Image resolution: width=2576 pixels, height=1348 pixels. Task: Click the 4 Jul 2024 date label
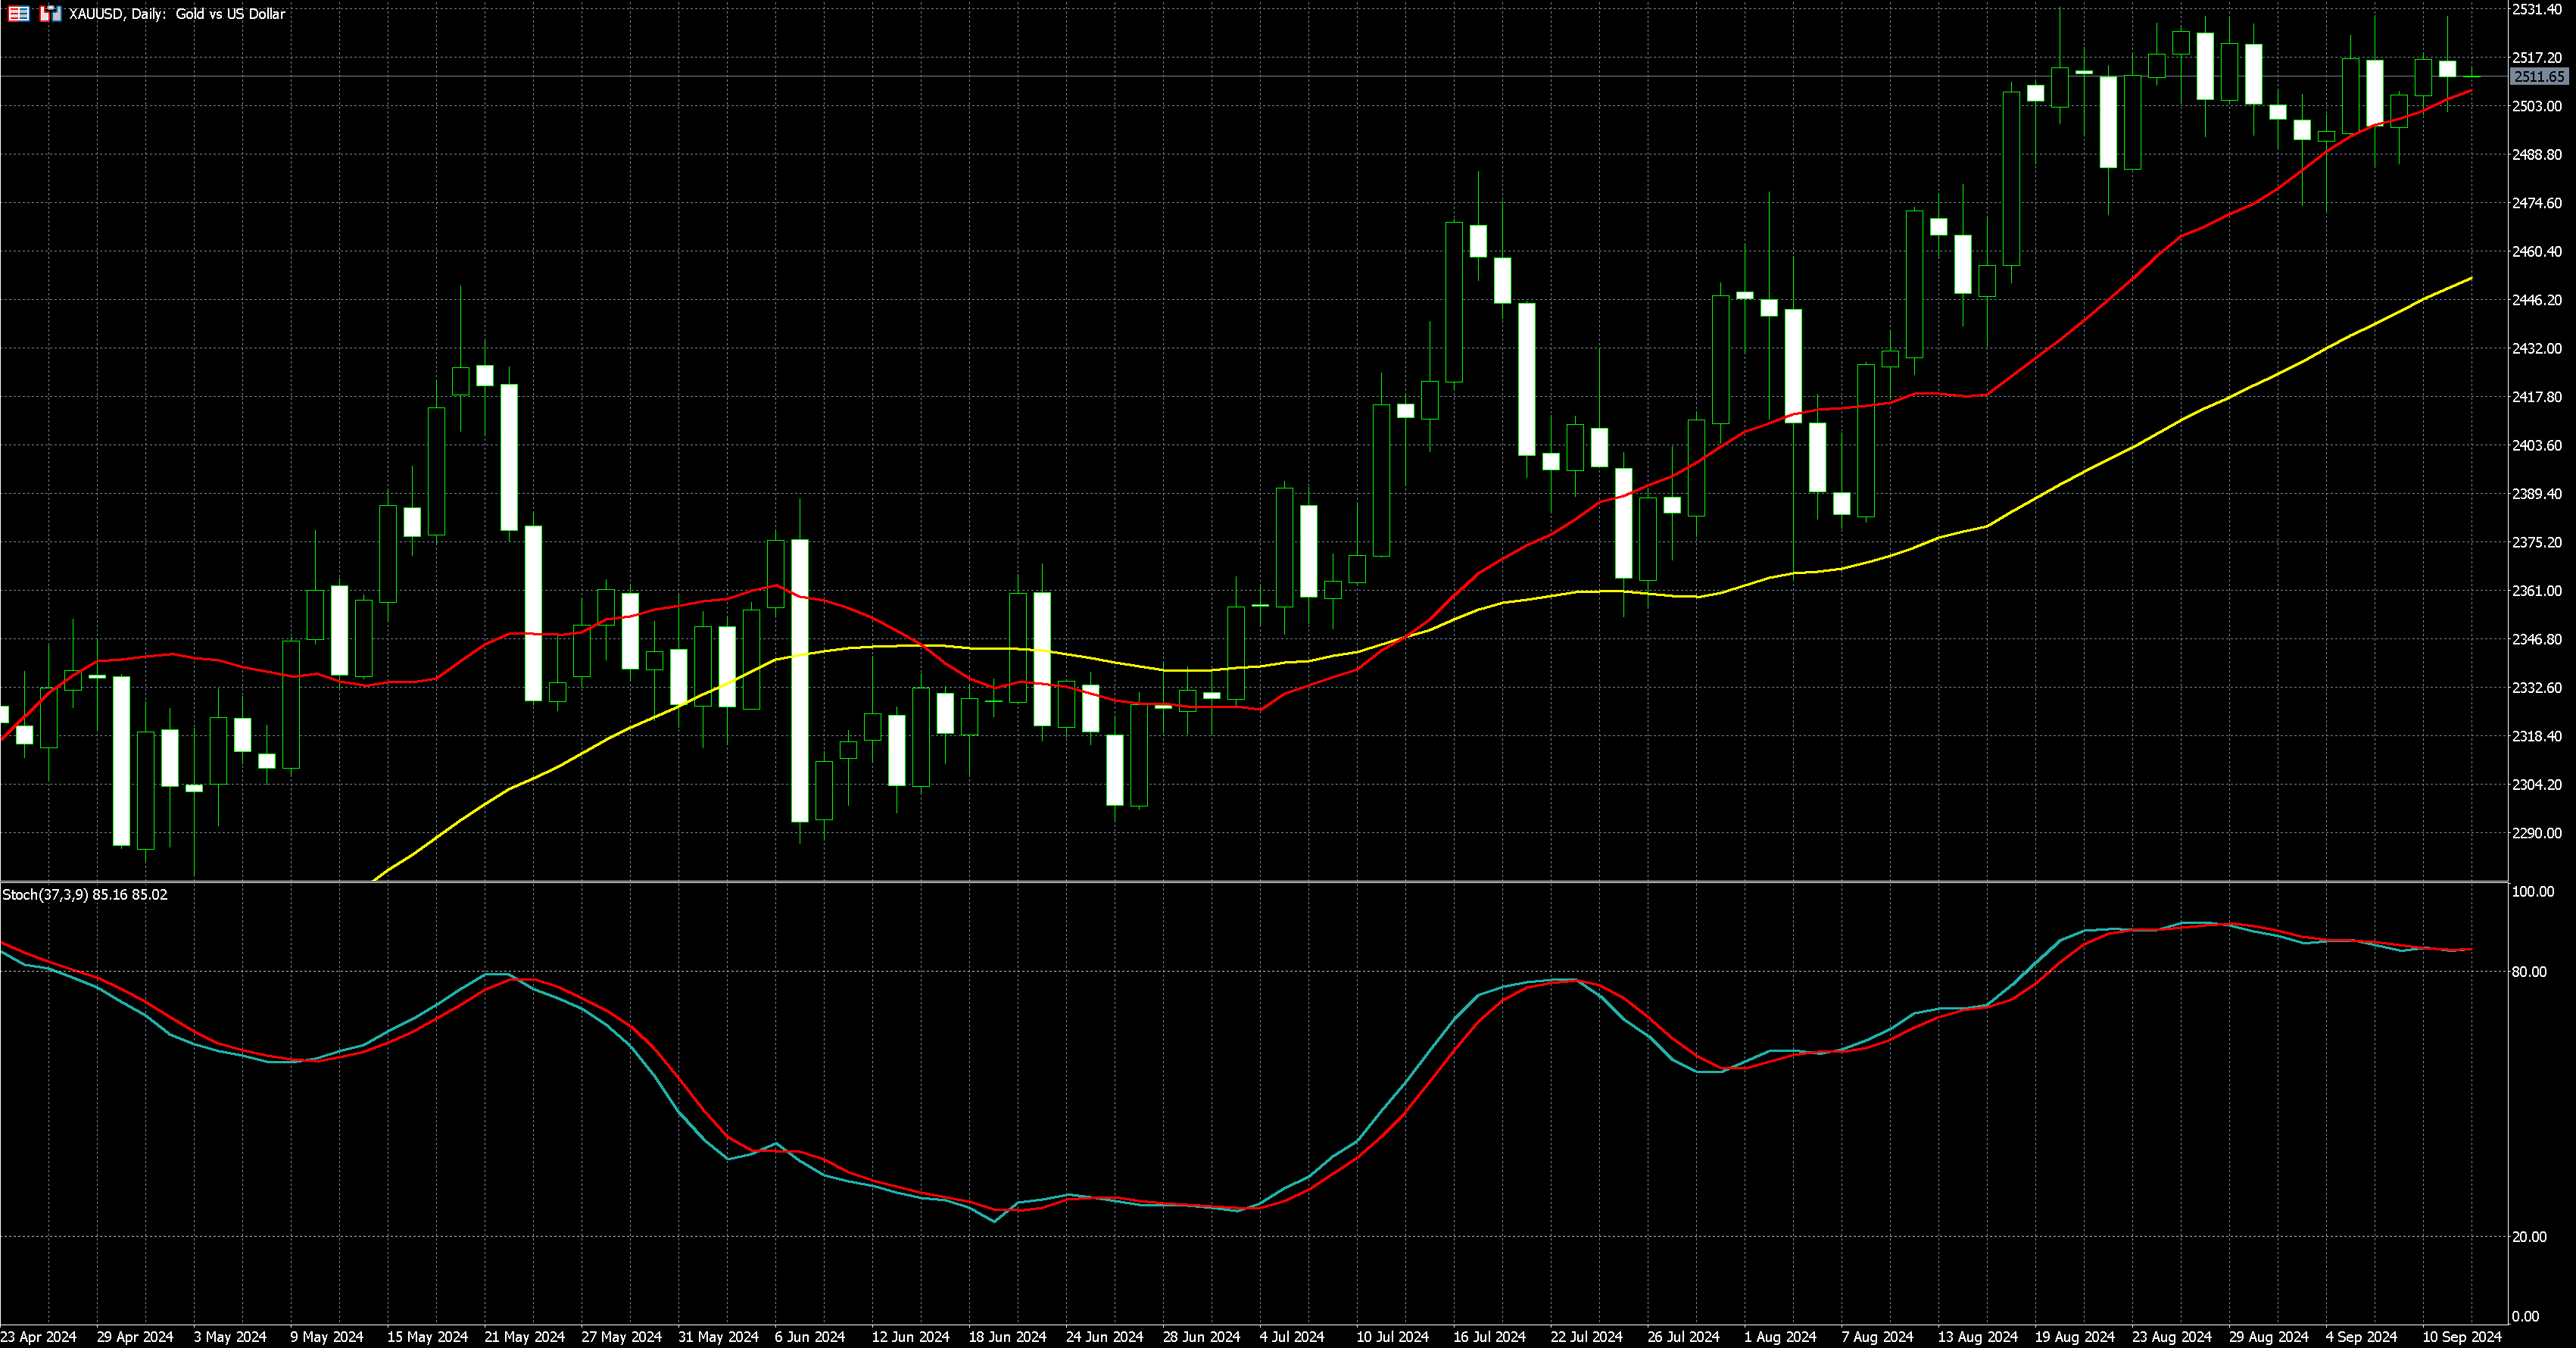(1291, 1336)
